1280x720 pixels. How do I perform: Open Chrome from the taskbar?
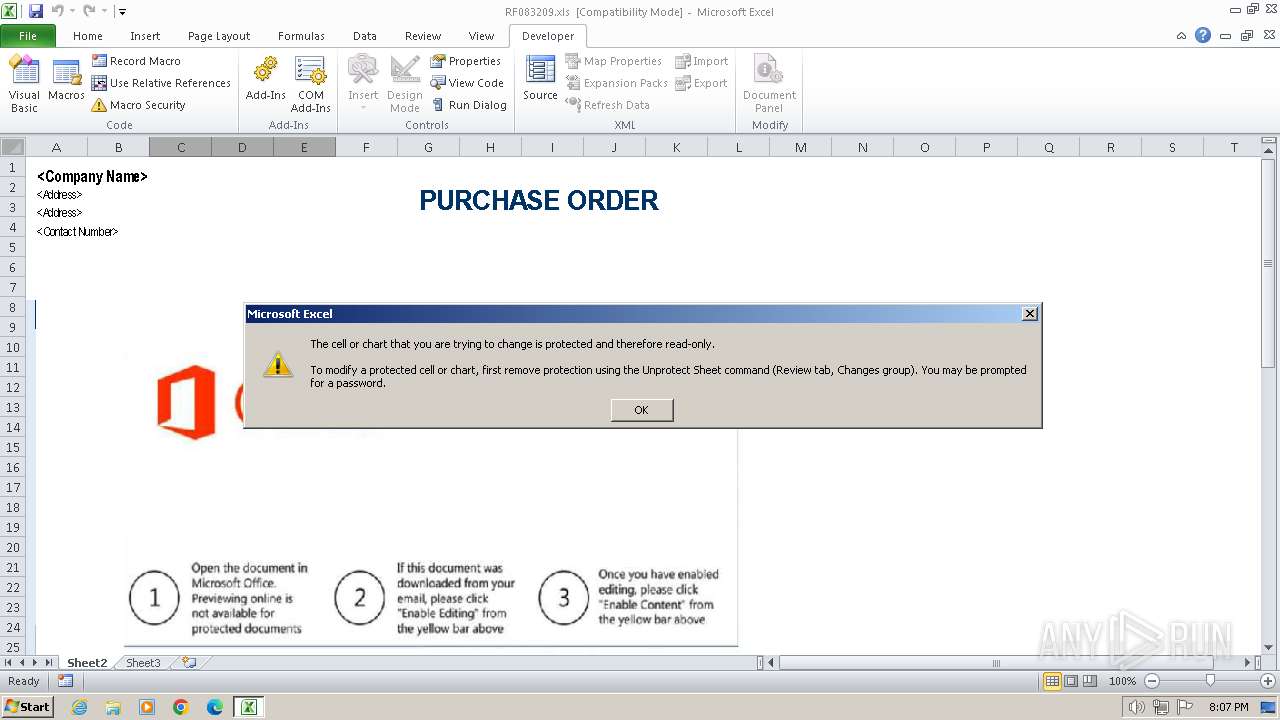[x=181, y=707]
